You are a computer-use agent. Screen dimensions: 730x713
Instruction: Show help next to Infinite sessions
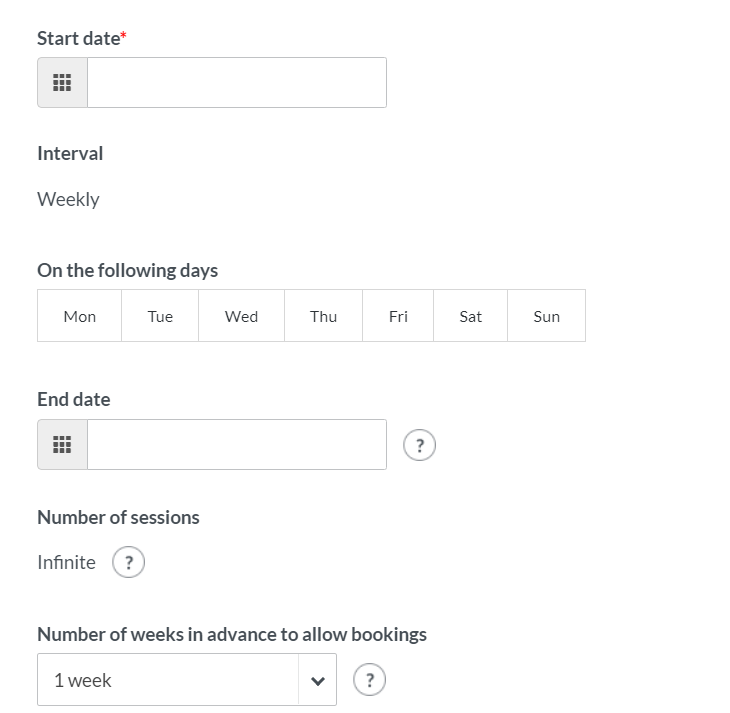tap(129, 563)
